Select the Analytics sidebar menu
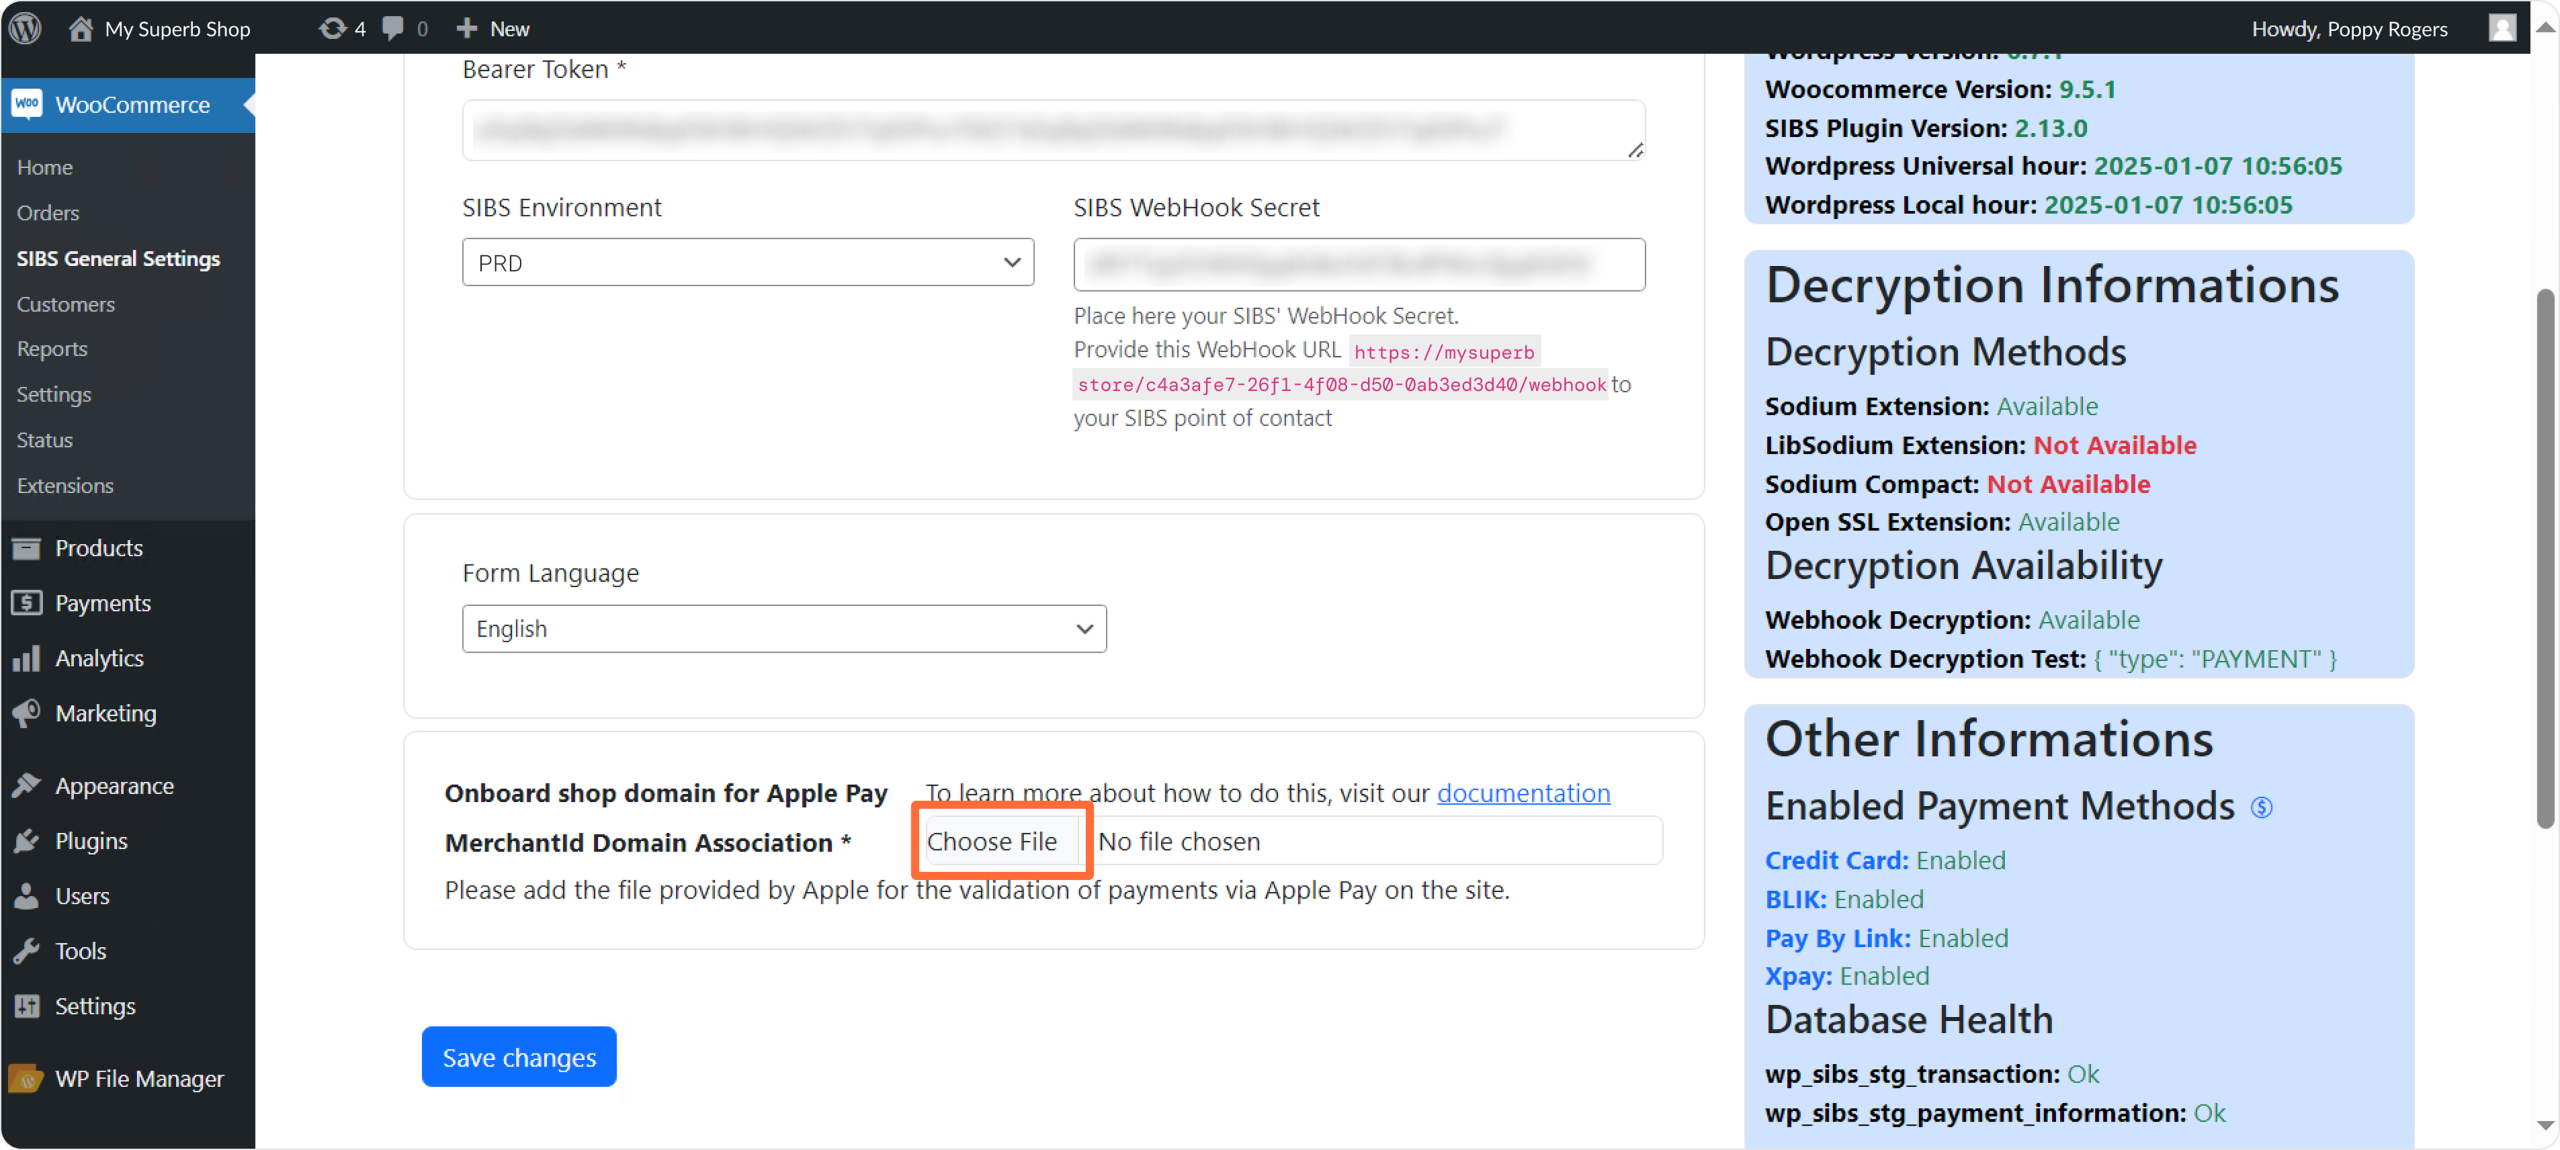The width and height of the screenshot is (2560, 1150). [x=99, y=658]
